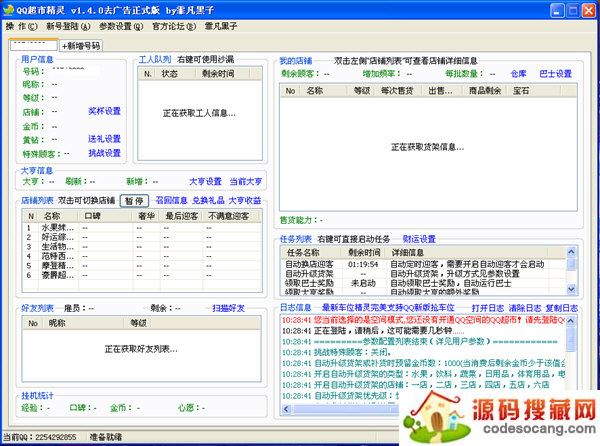Open the 参数设置(Q) menu
This screenshot has height=446, width=600.
[x=121, y=26]
